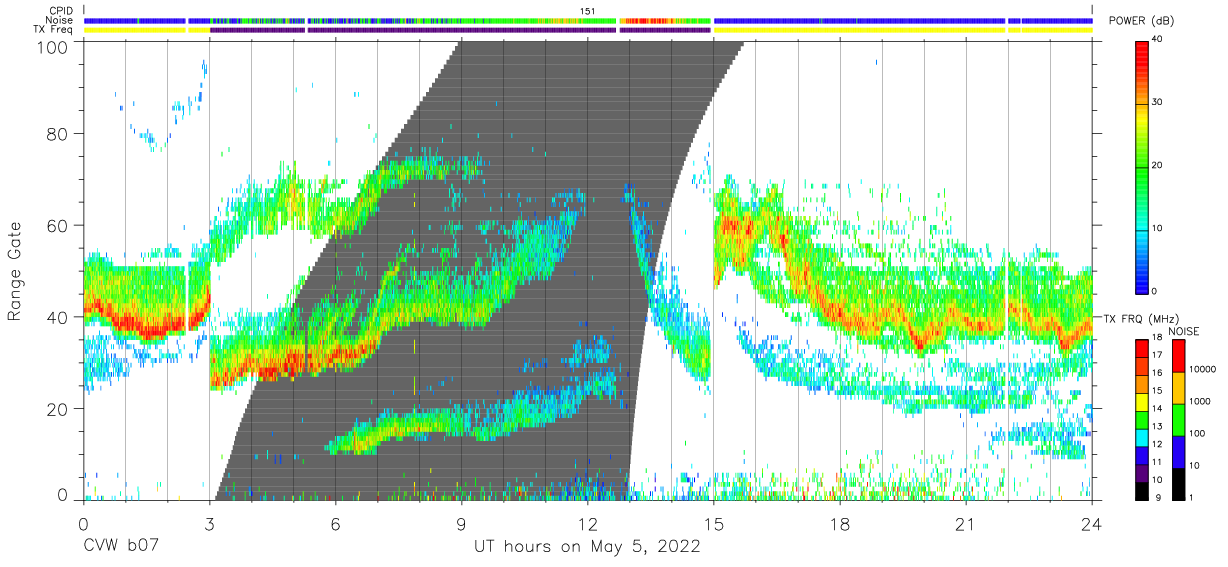Click x-axis tick label '21'
This screenshot has height=567, width=1228.
966,524
